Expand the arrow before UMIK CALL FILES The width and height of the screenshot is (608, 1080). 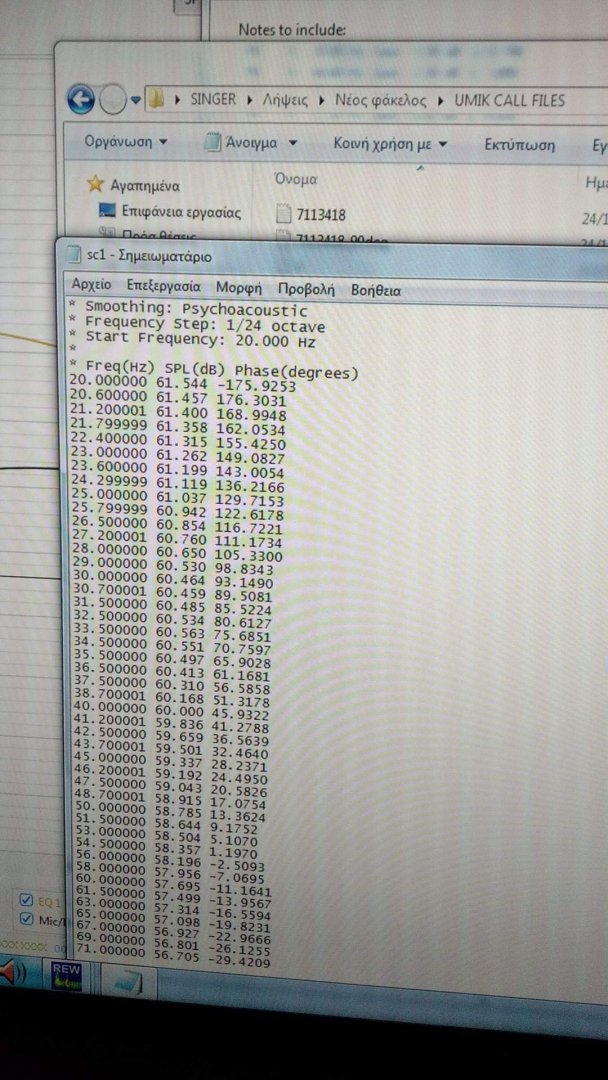(440, 102)
